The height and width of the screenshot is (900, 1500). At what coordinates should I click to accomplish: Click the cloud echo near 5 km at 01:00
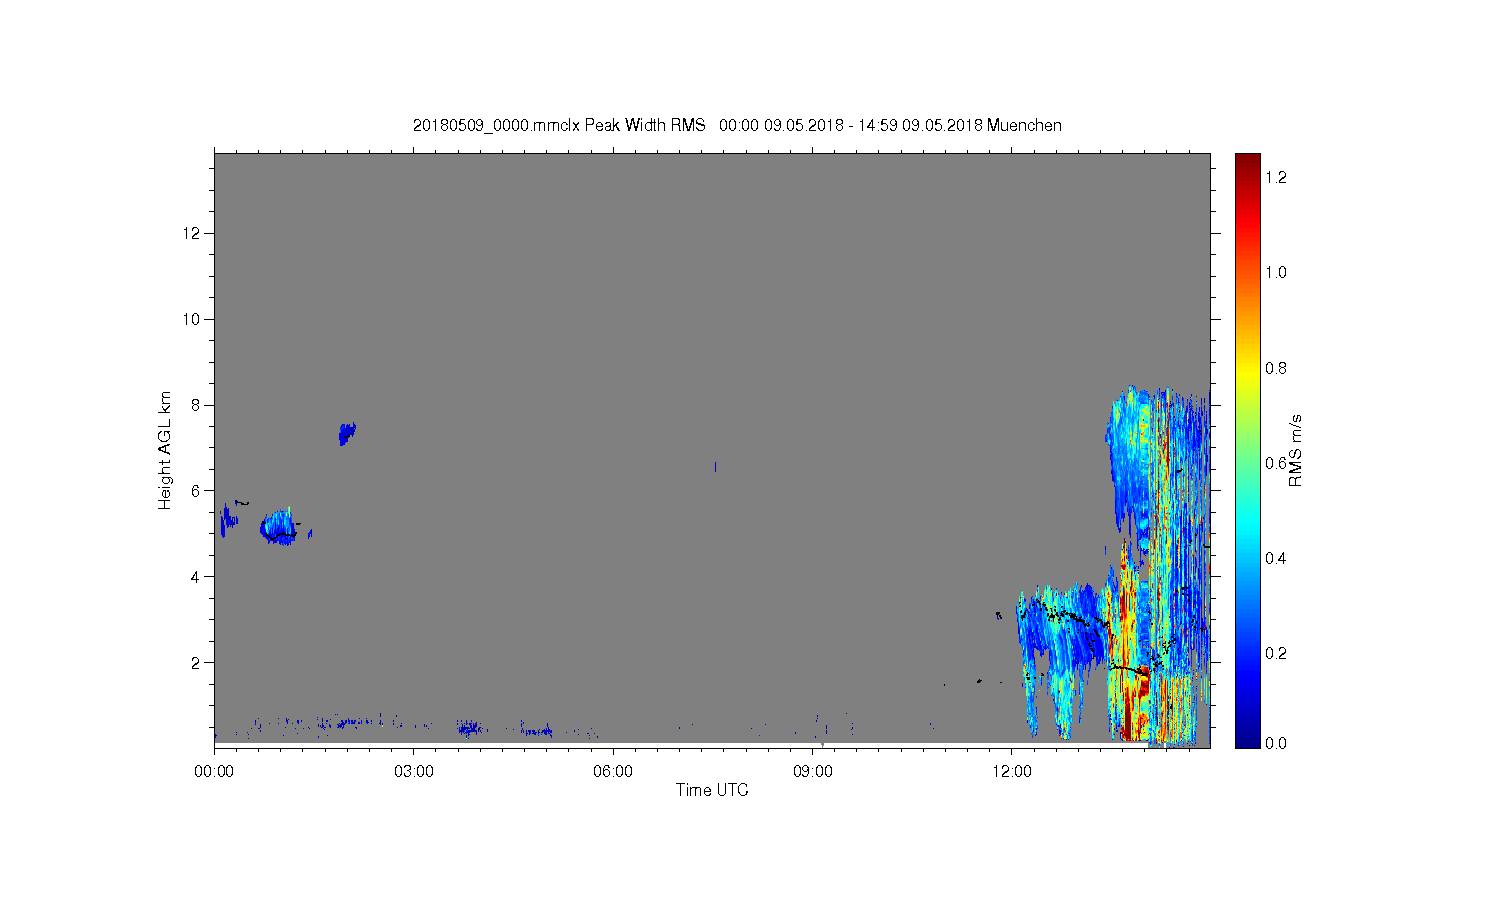tap(279, 526)
